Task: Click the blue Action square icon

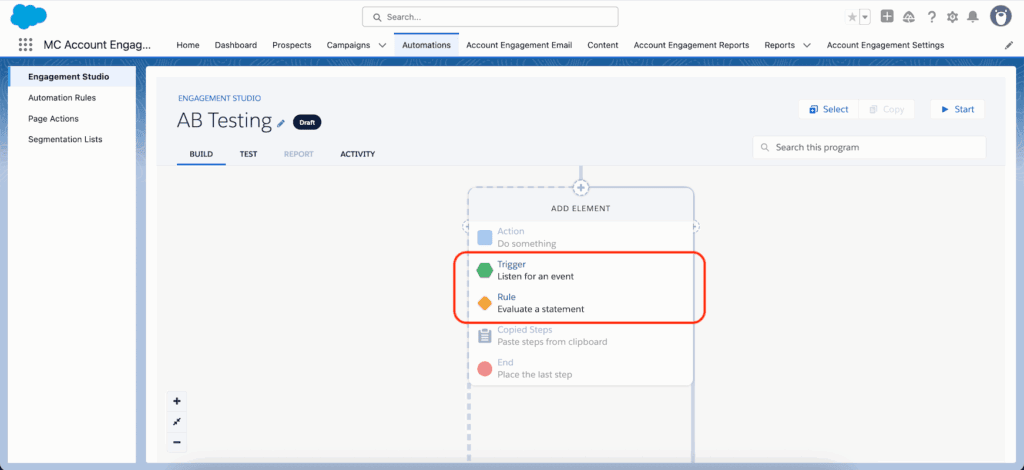Action: point(485,237)
